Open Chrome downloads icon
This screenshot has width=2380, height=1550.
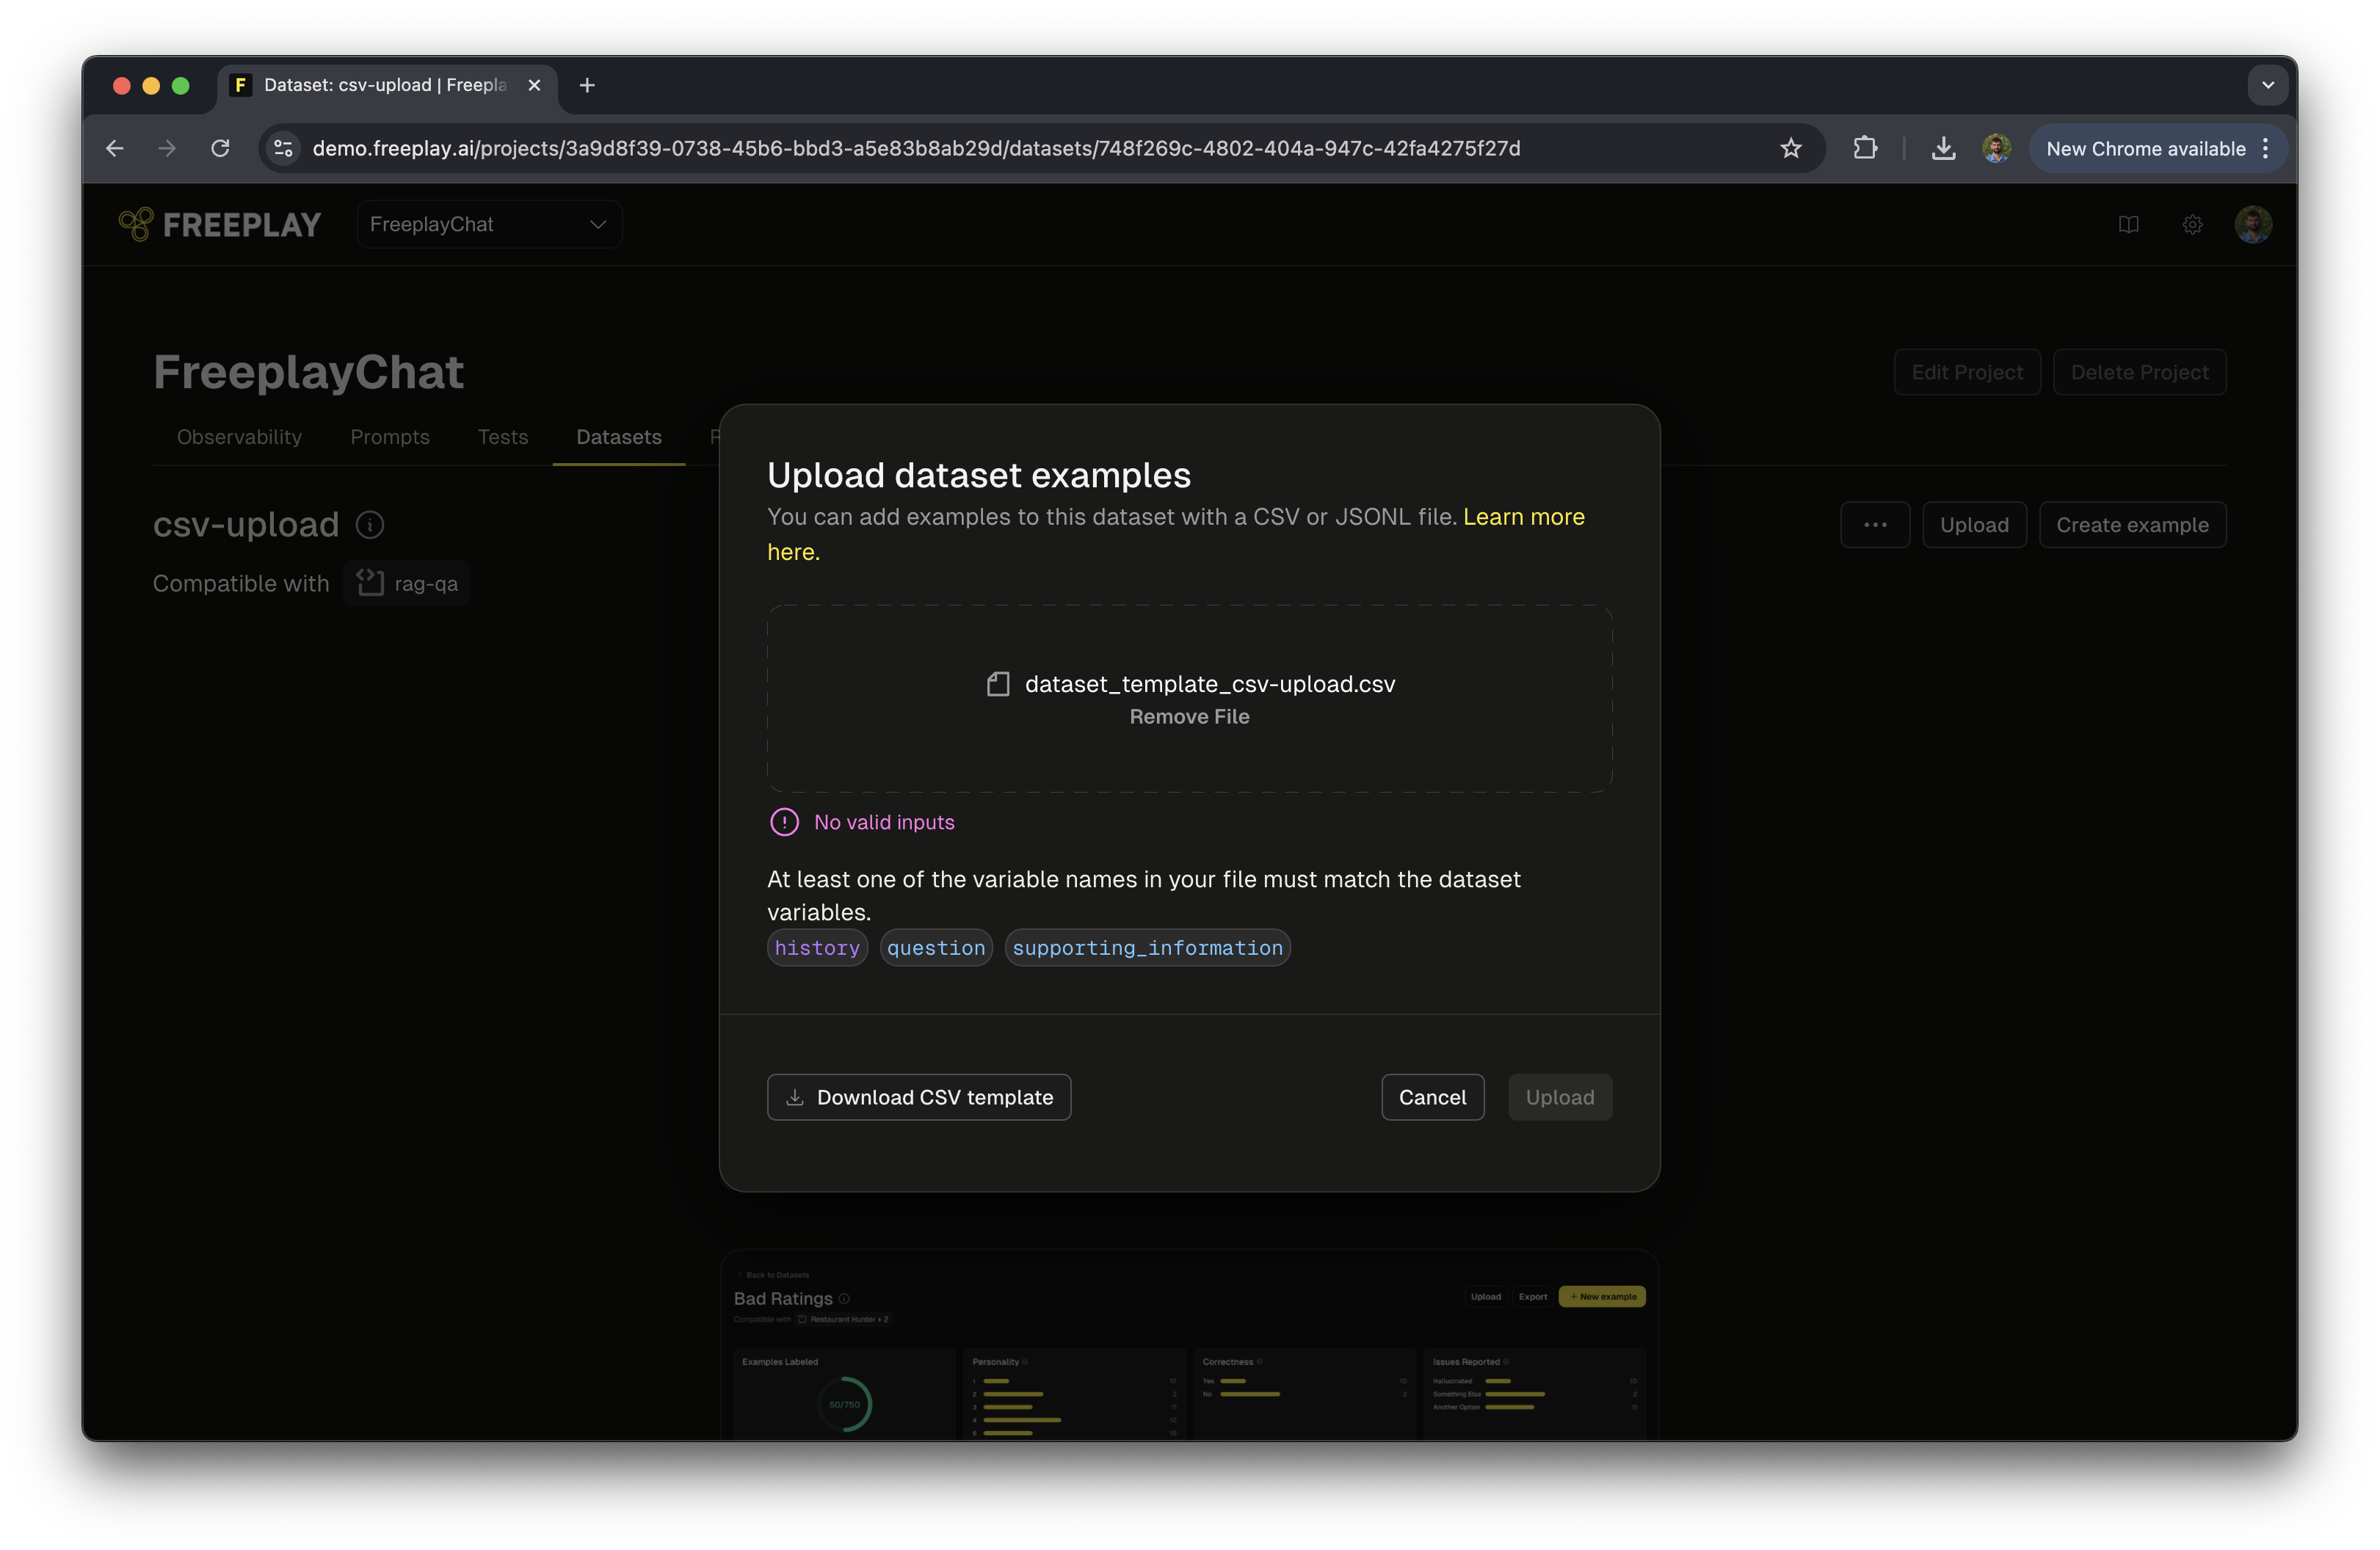1943,148
